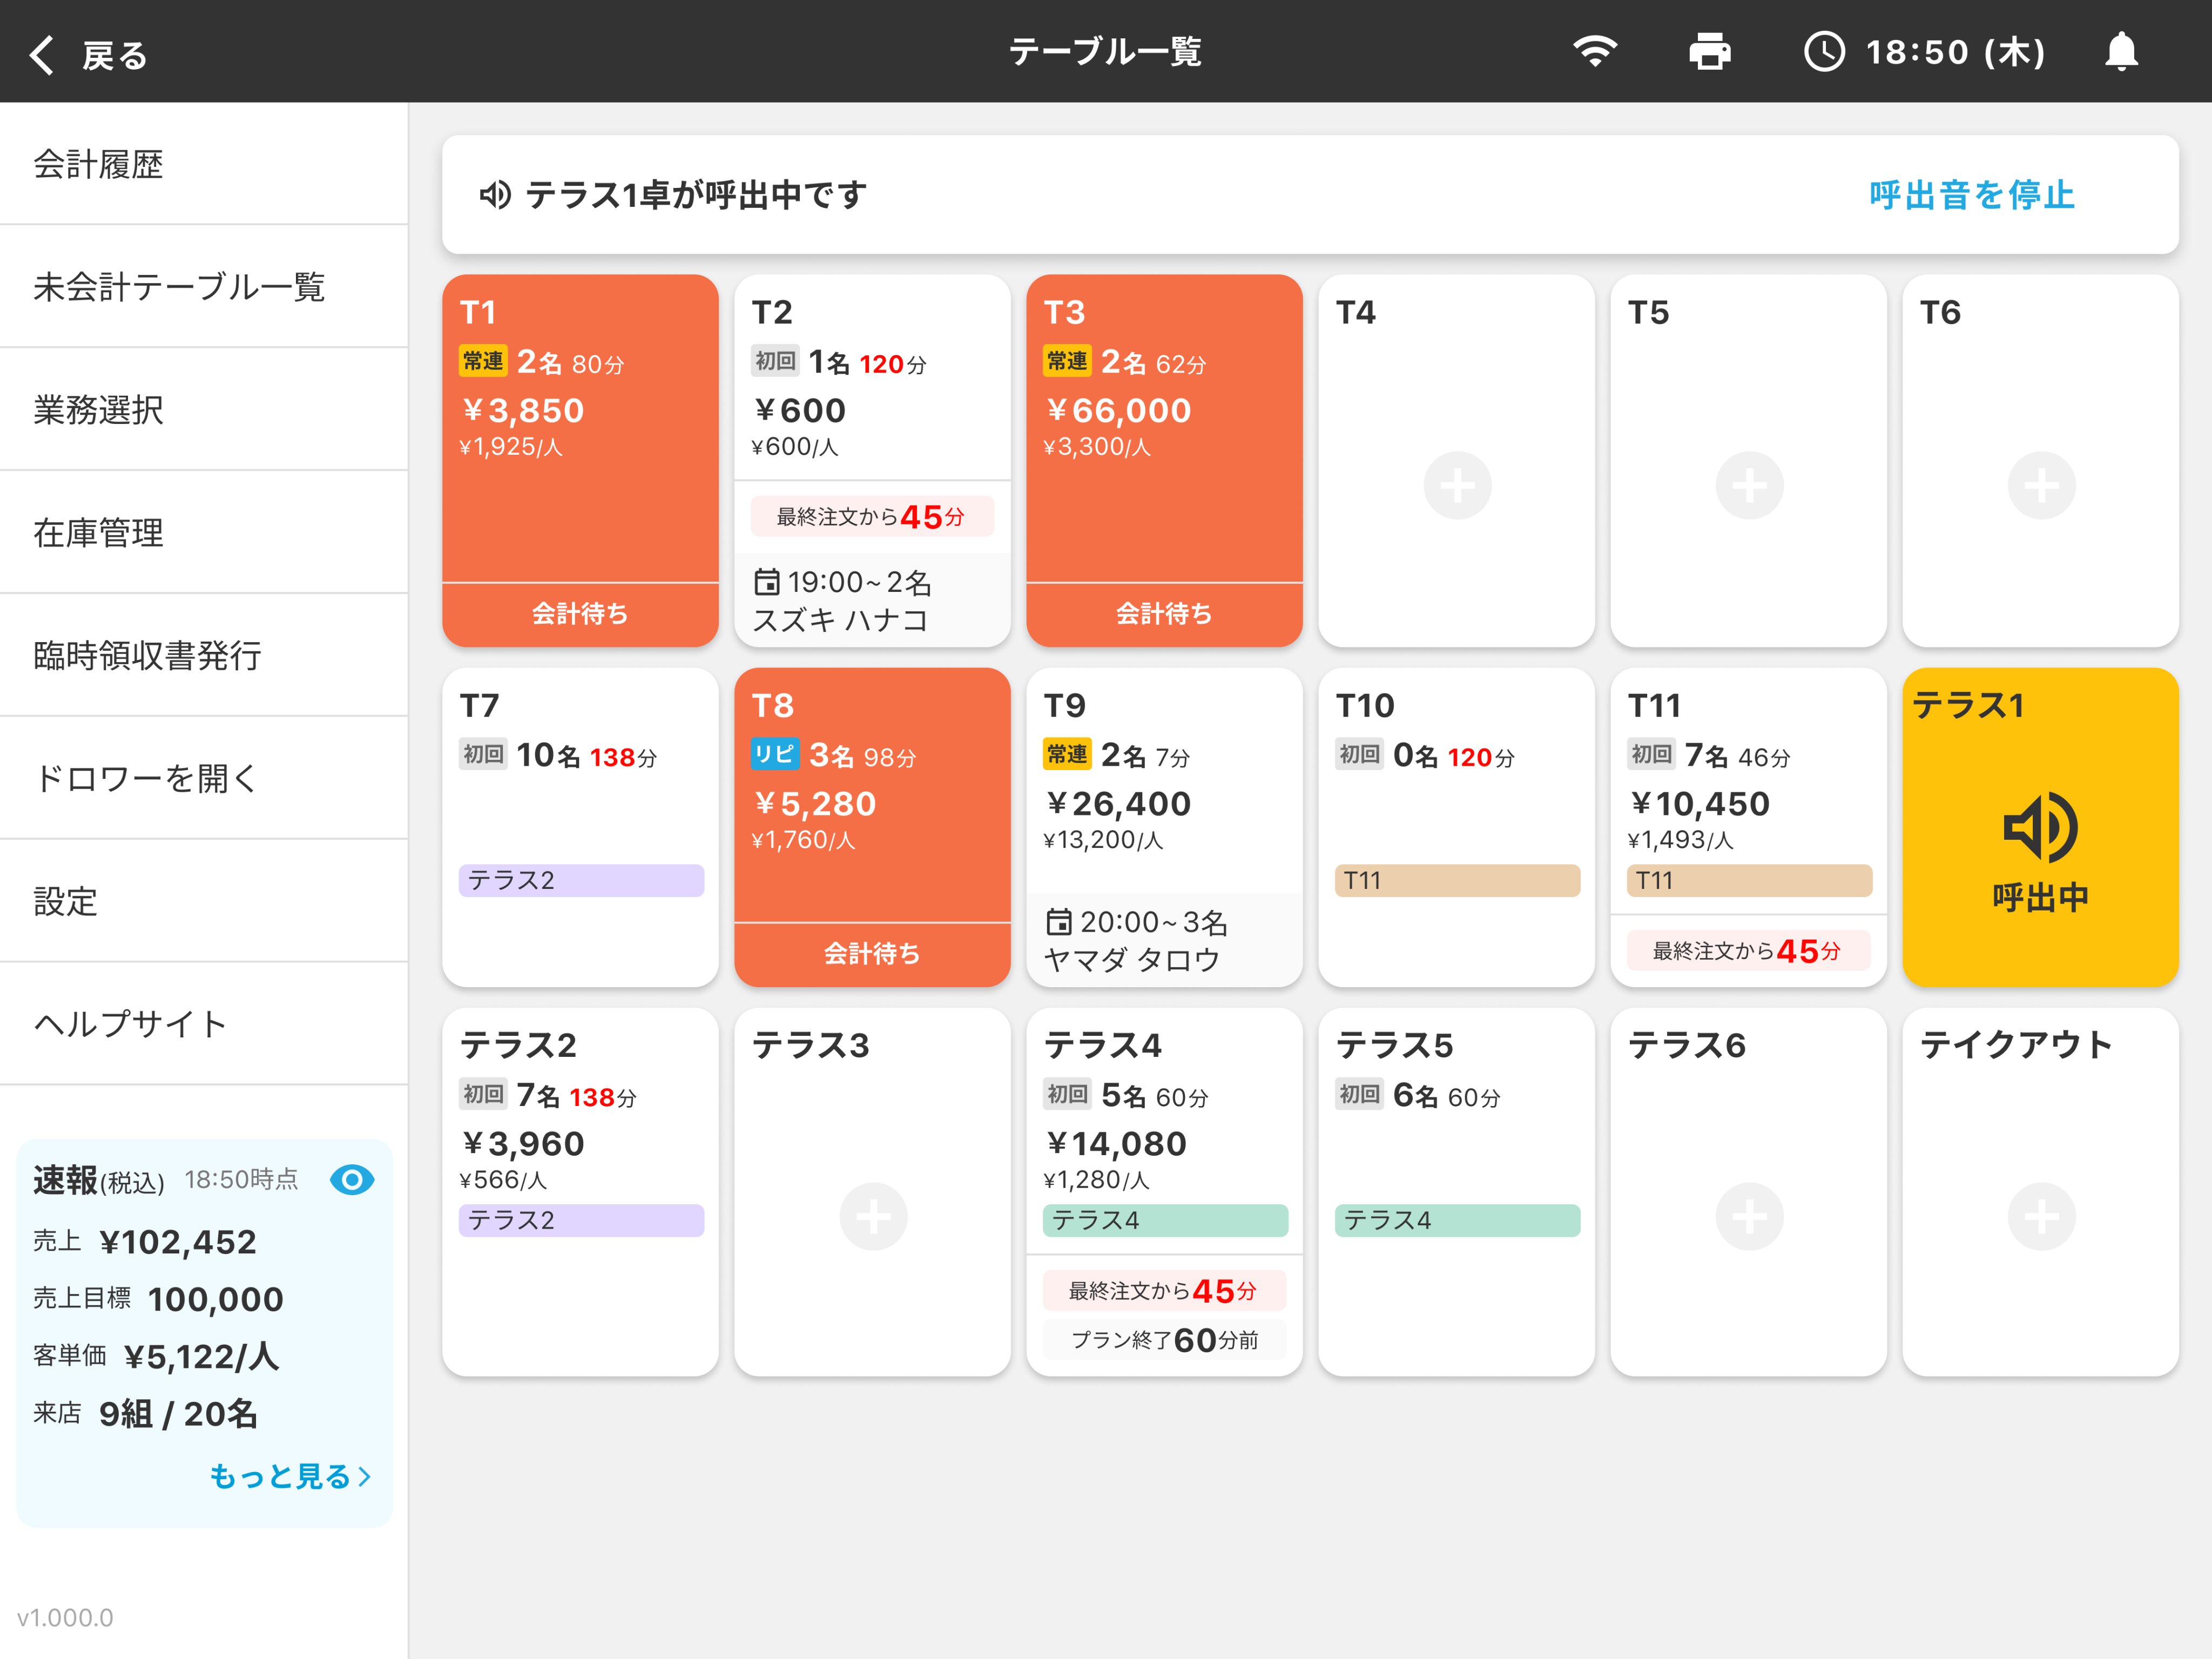2212x1659 pixels.
Task: Tap the plus icon on テイクアウト card
Action: tap(2040, 1216)
